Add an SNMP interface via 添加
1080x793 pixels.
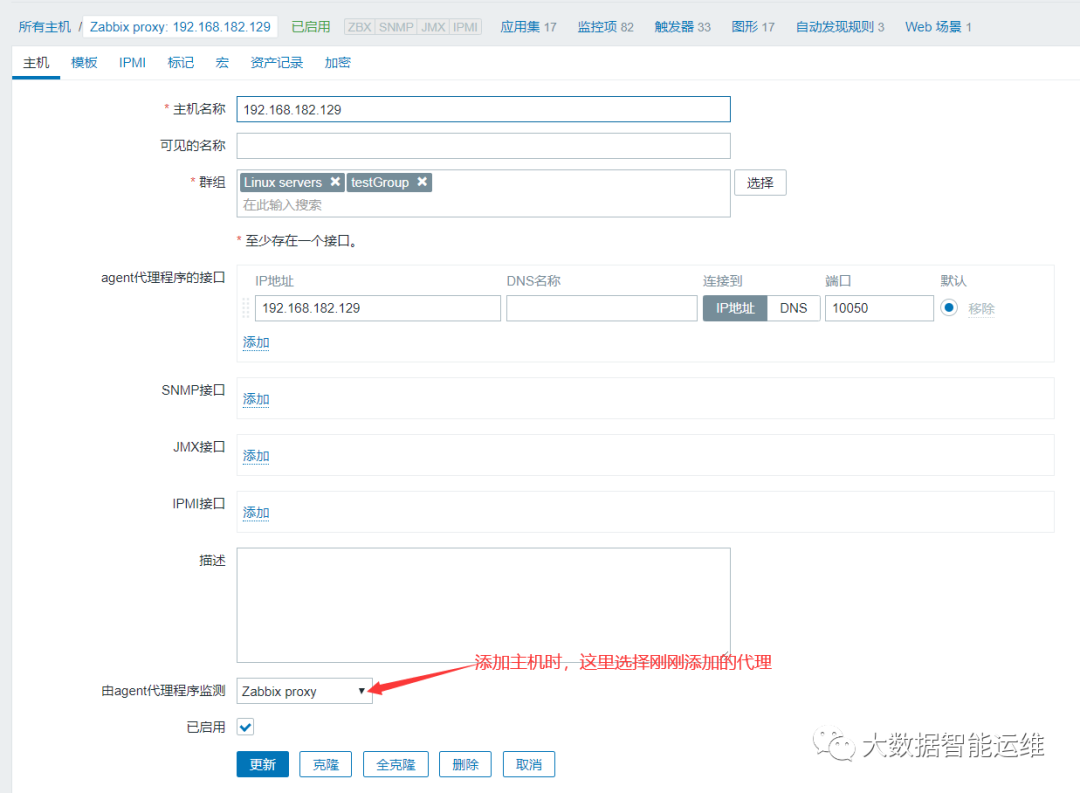coord(256,399)
